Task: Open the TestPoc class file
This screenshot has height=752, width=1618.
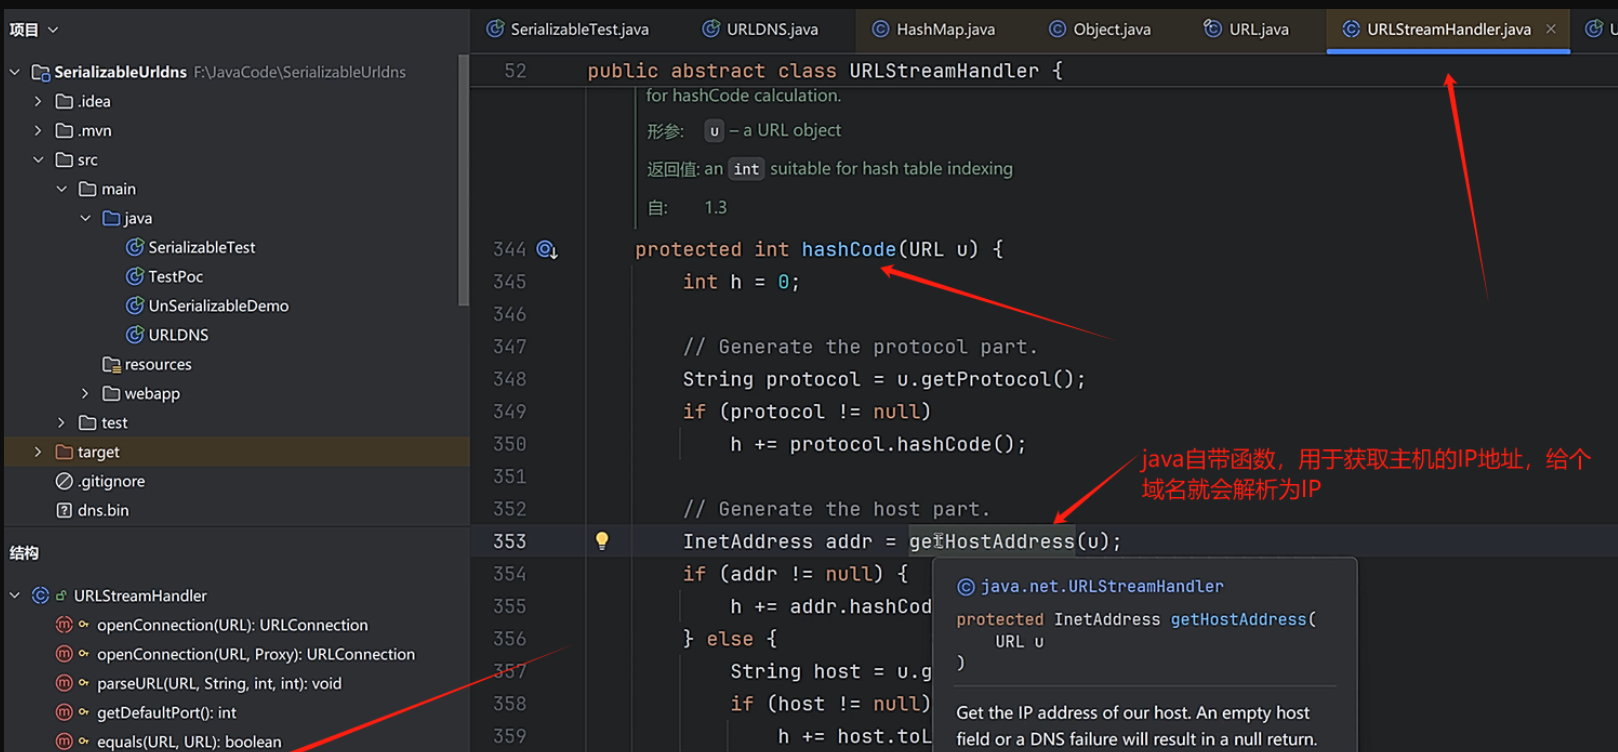Action: click(x=175, y=276)
